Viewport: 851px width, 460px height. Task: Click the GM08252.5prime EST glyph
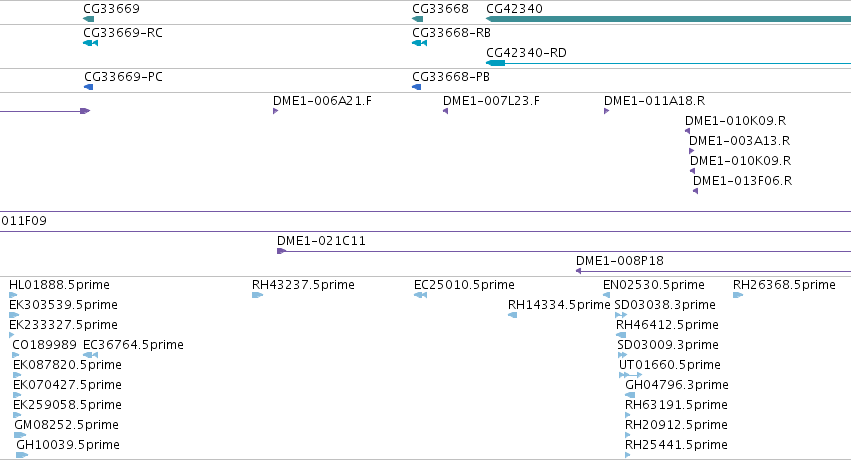tap(20, 435)
